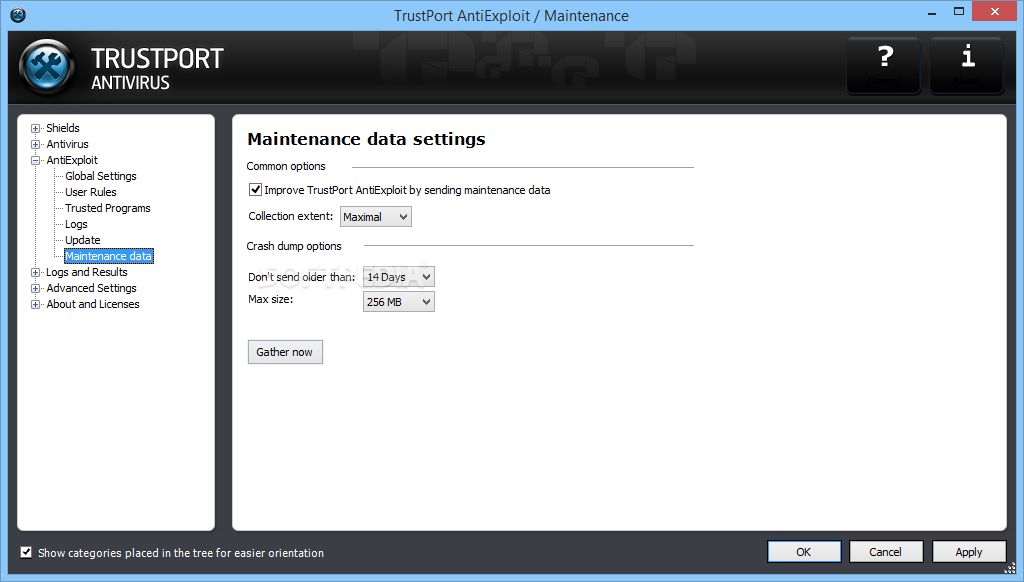Select Trusted Programs in the tree
Image resolution: width=1024 pixels, height=582 pixels.
pyautogui.click(x=108, y=208)
